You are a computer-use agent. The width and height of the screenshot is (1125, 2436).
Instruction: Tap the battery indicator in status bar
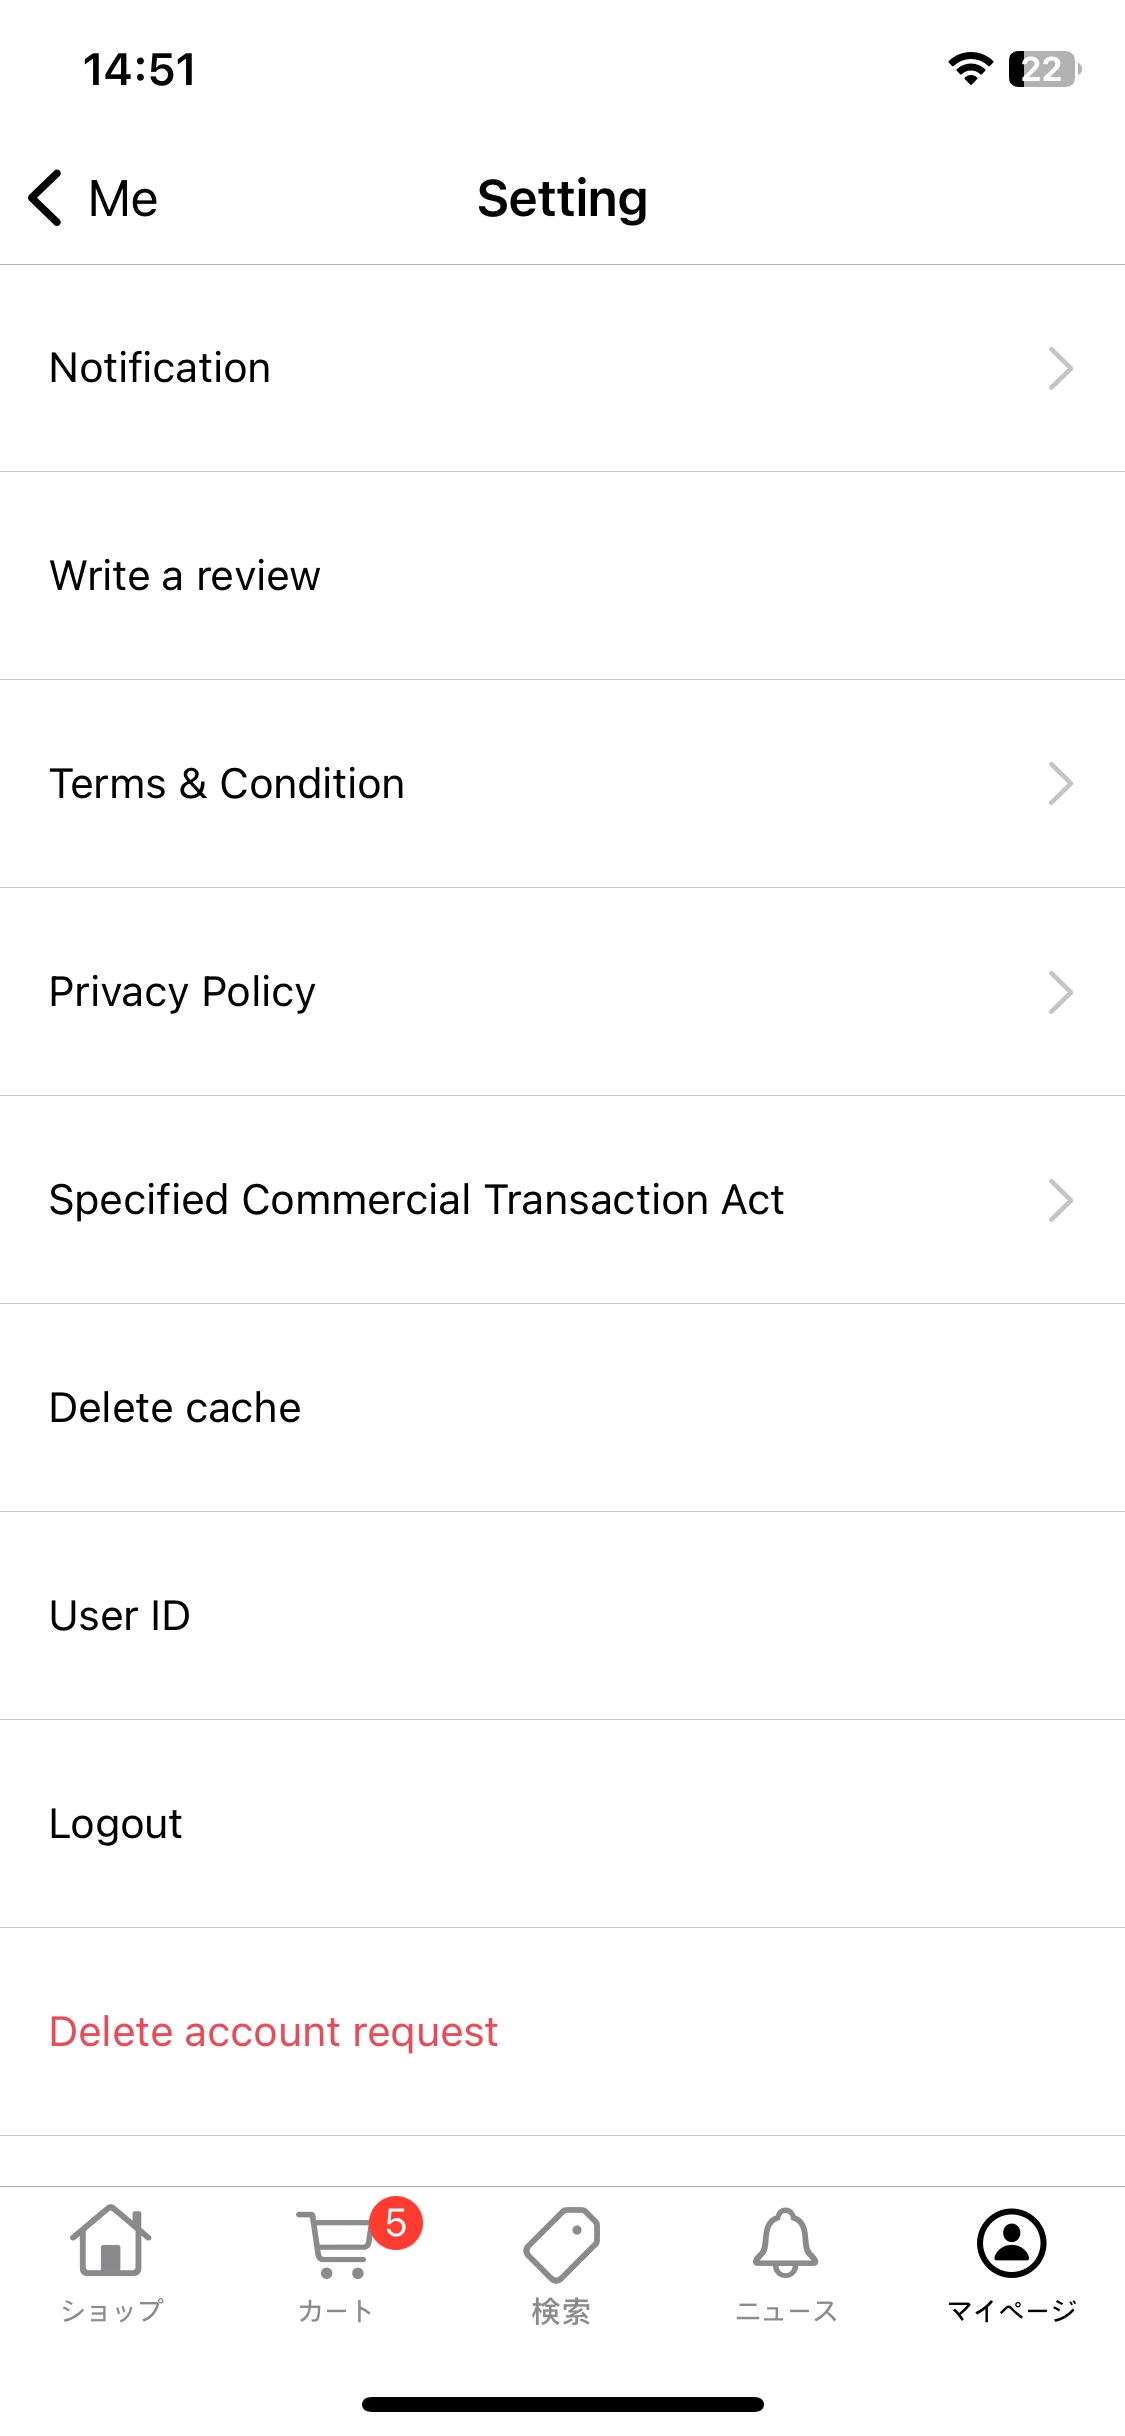[1044, 69]
